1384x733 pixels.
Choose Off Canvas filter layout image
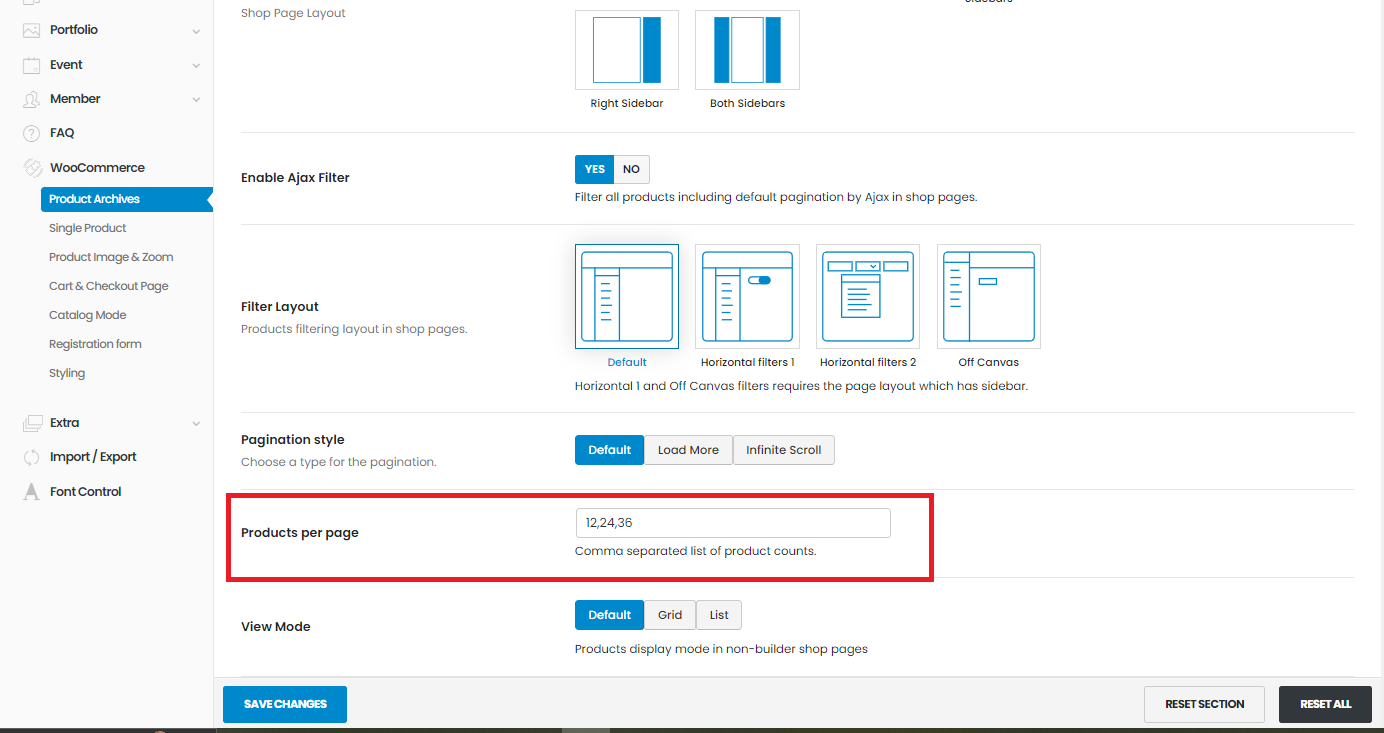pos(989,296)
